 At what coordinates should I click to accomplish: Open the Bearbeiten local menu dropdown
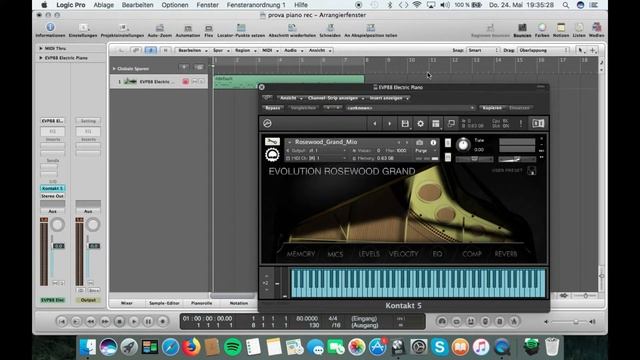193,50
